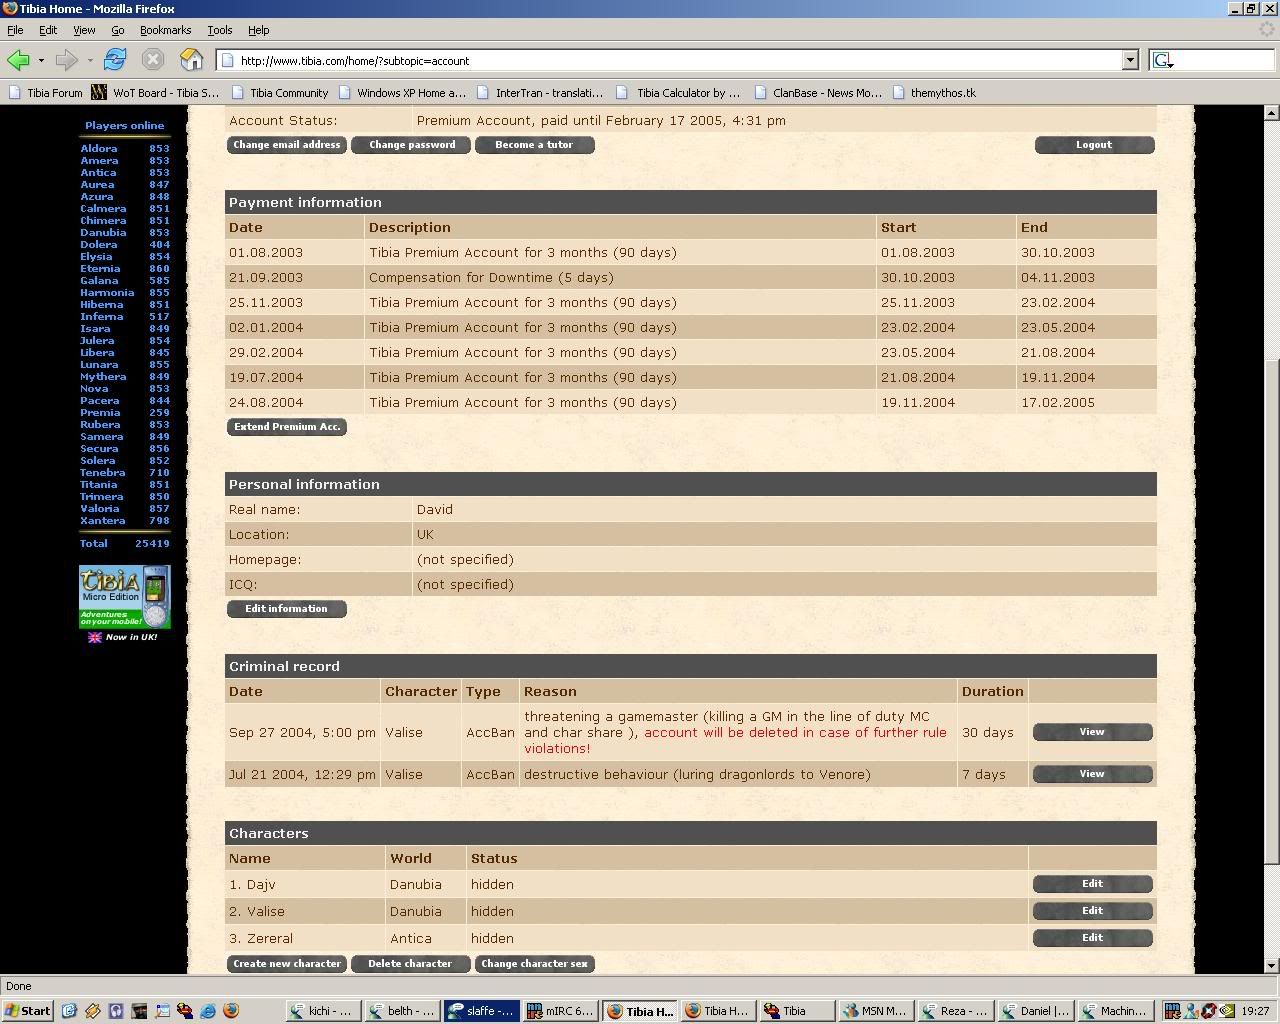
Task: Open the Tibia Micro Edition banner
Action: pos(125,597)
